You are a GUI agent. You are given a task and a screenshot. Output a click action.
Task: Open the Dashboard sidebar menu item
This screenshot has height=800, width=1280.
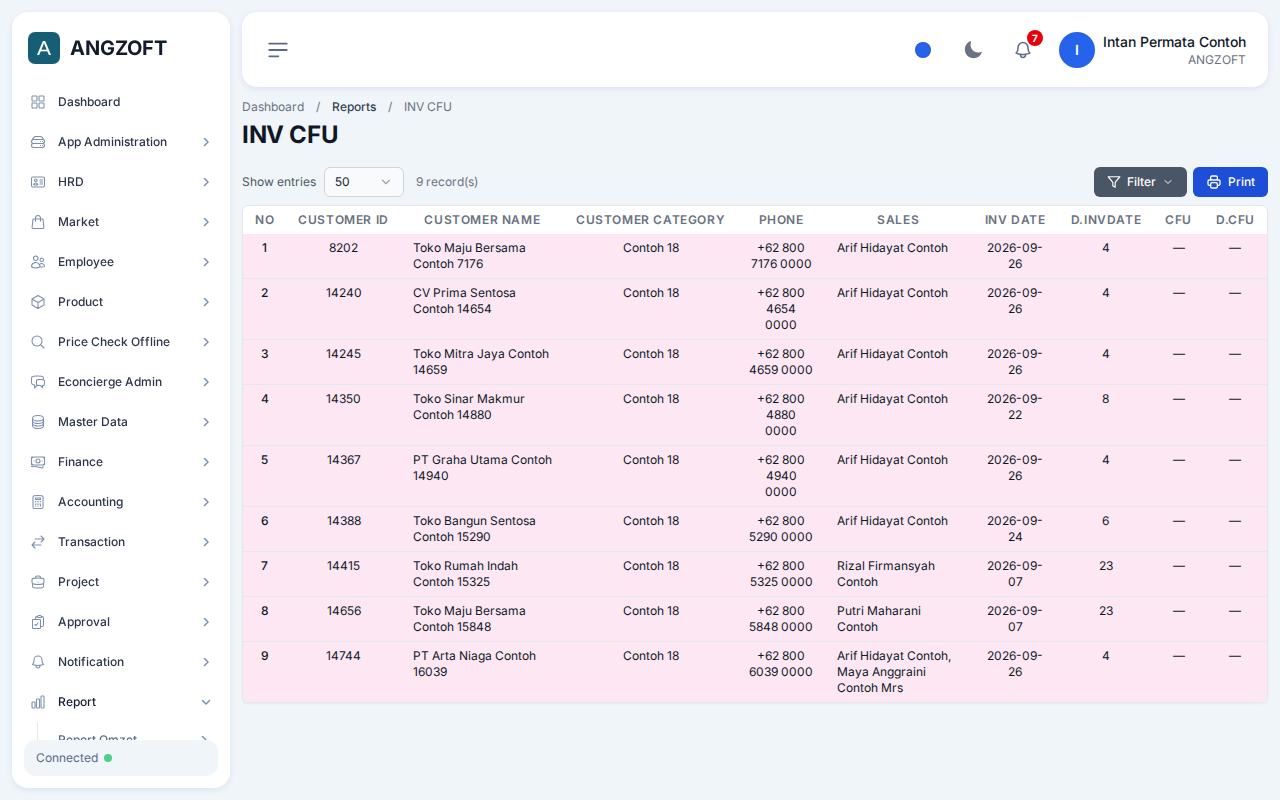[121, 102]
